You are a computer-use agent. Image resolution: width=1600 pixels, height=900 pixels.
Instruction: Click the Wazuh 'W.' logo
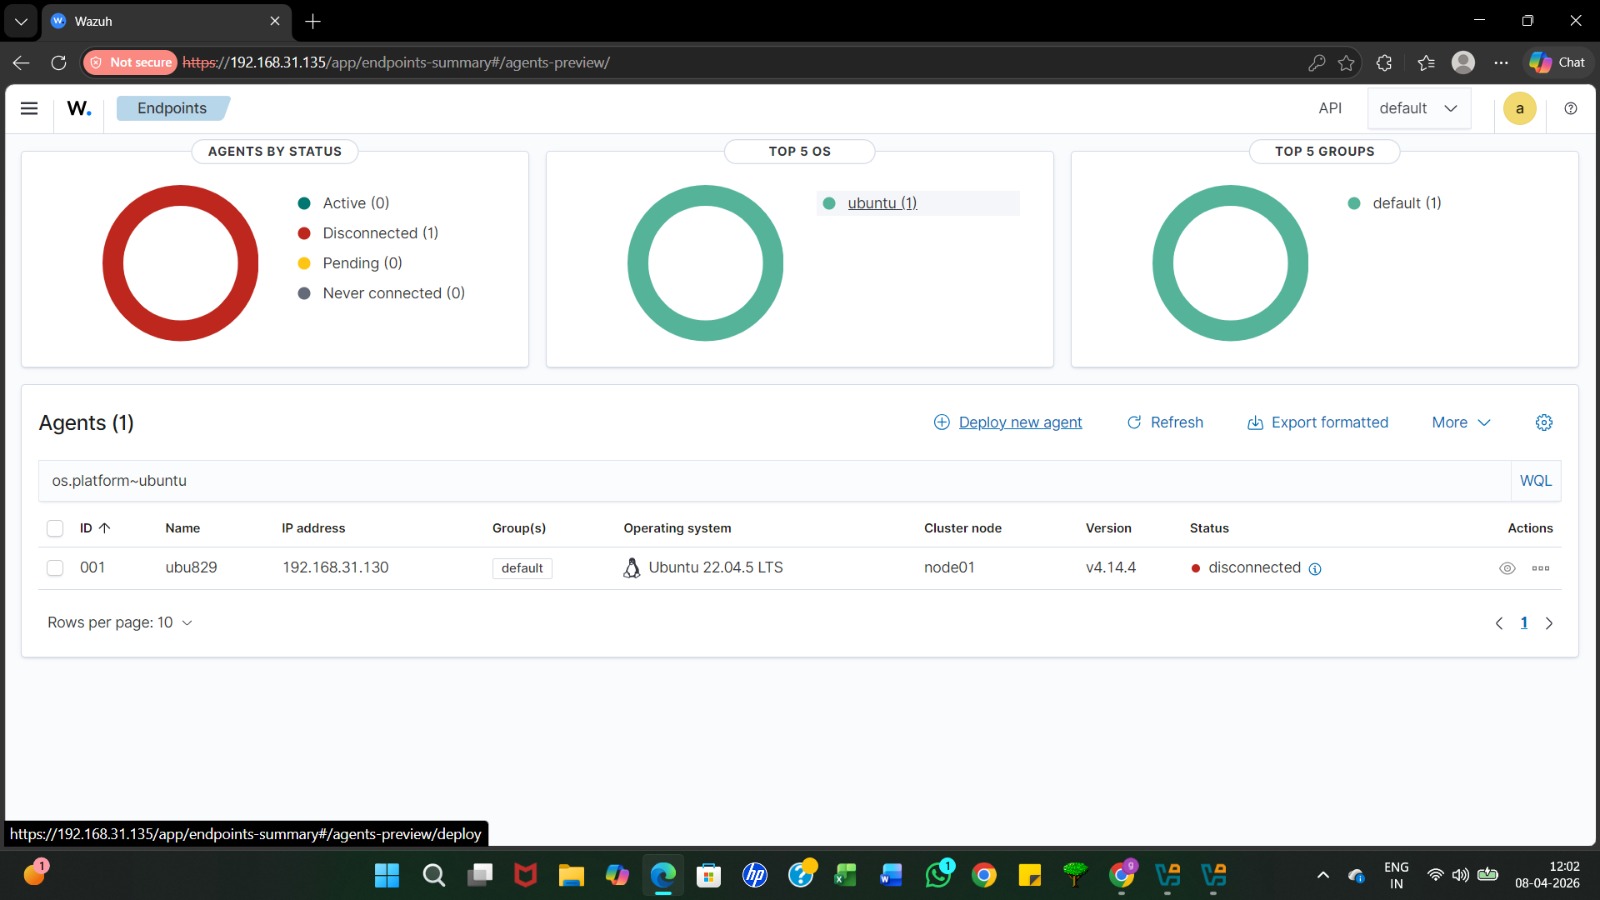point(79,108)
